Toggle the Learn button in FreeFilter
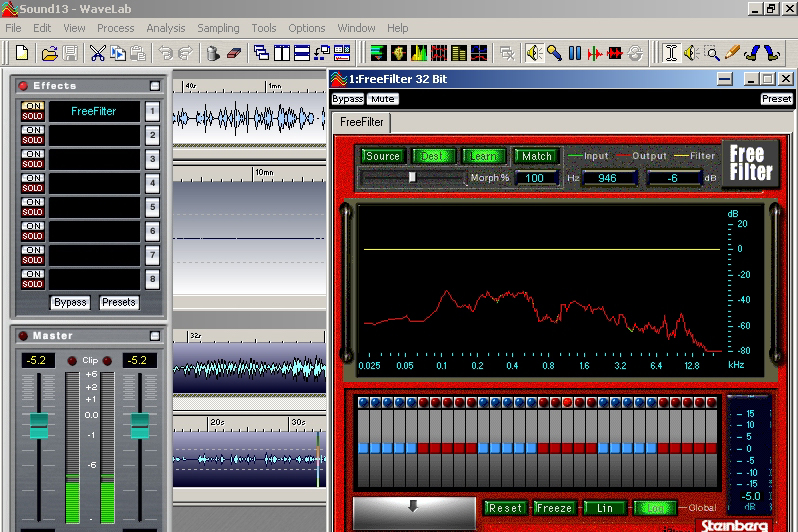798x532 pixels. (484, 156)
